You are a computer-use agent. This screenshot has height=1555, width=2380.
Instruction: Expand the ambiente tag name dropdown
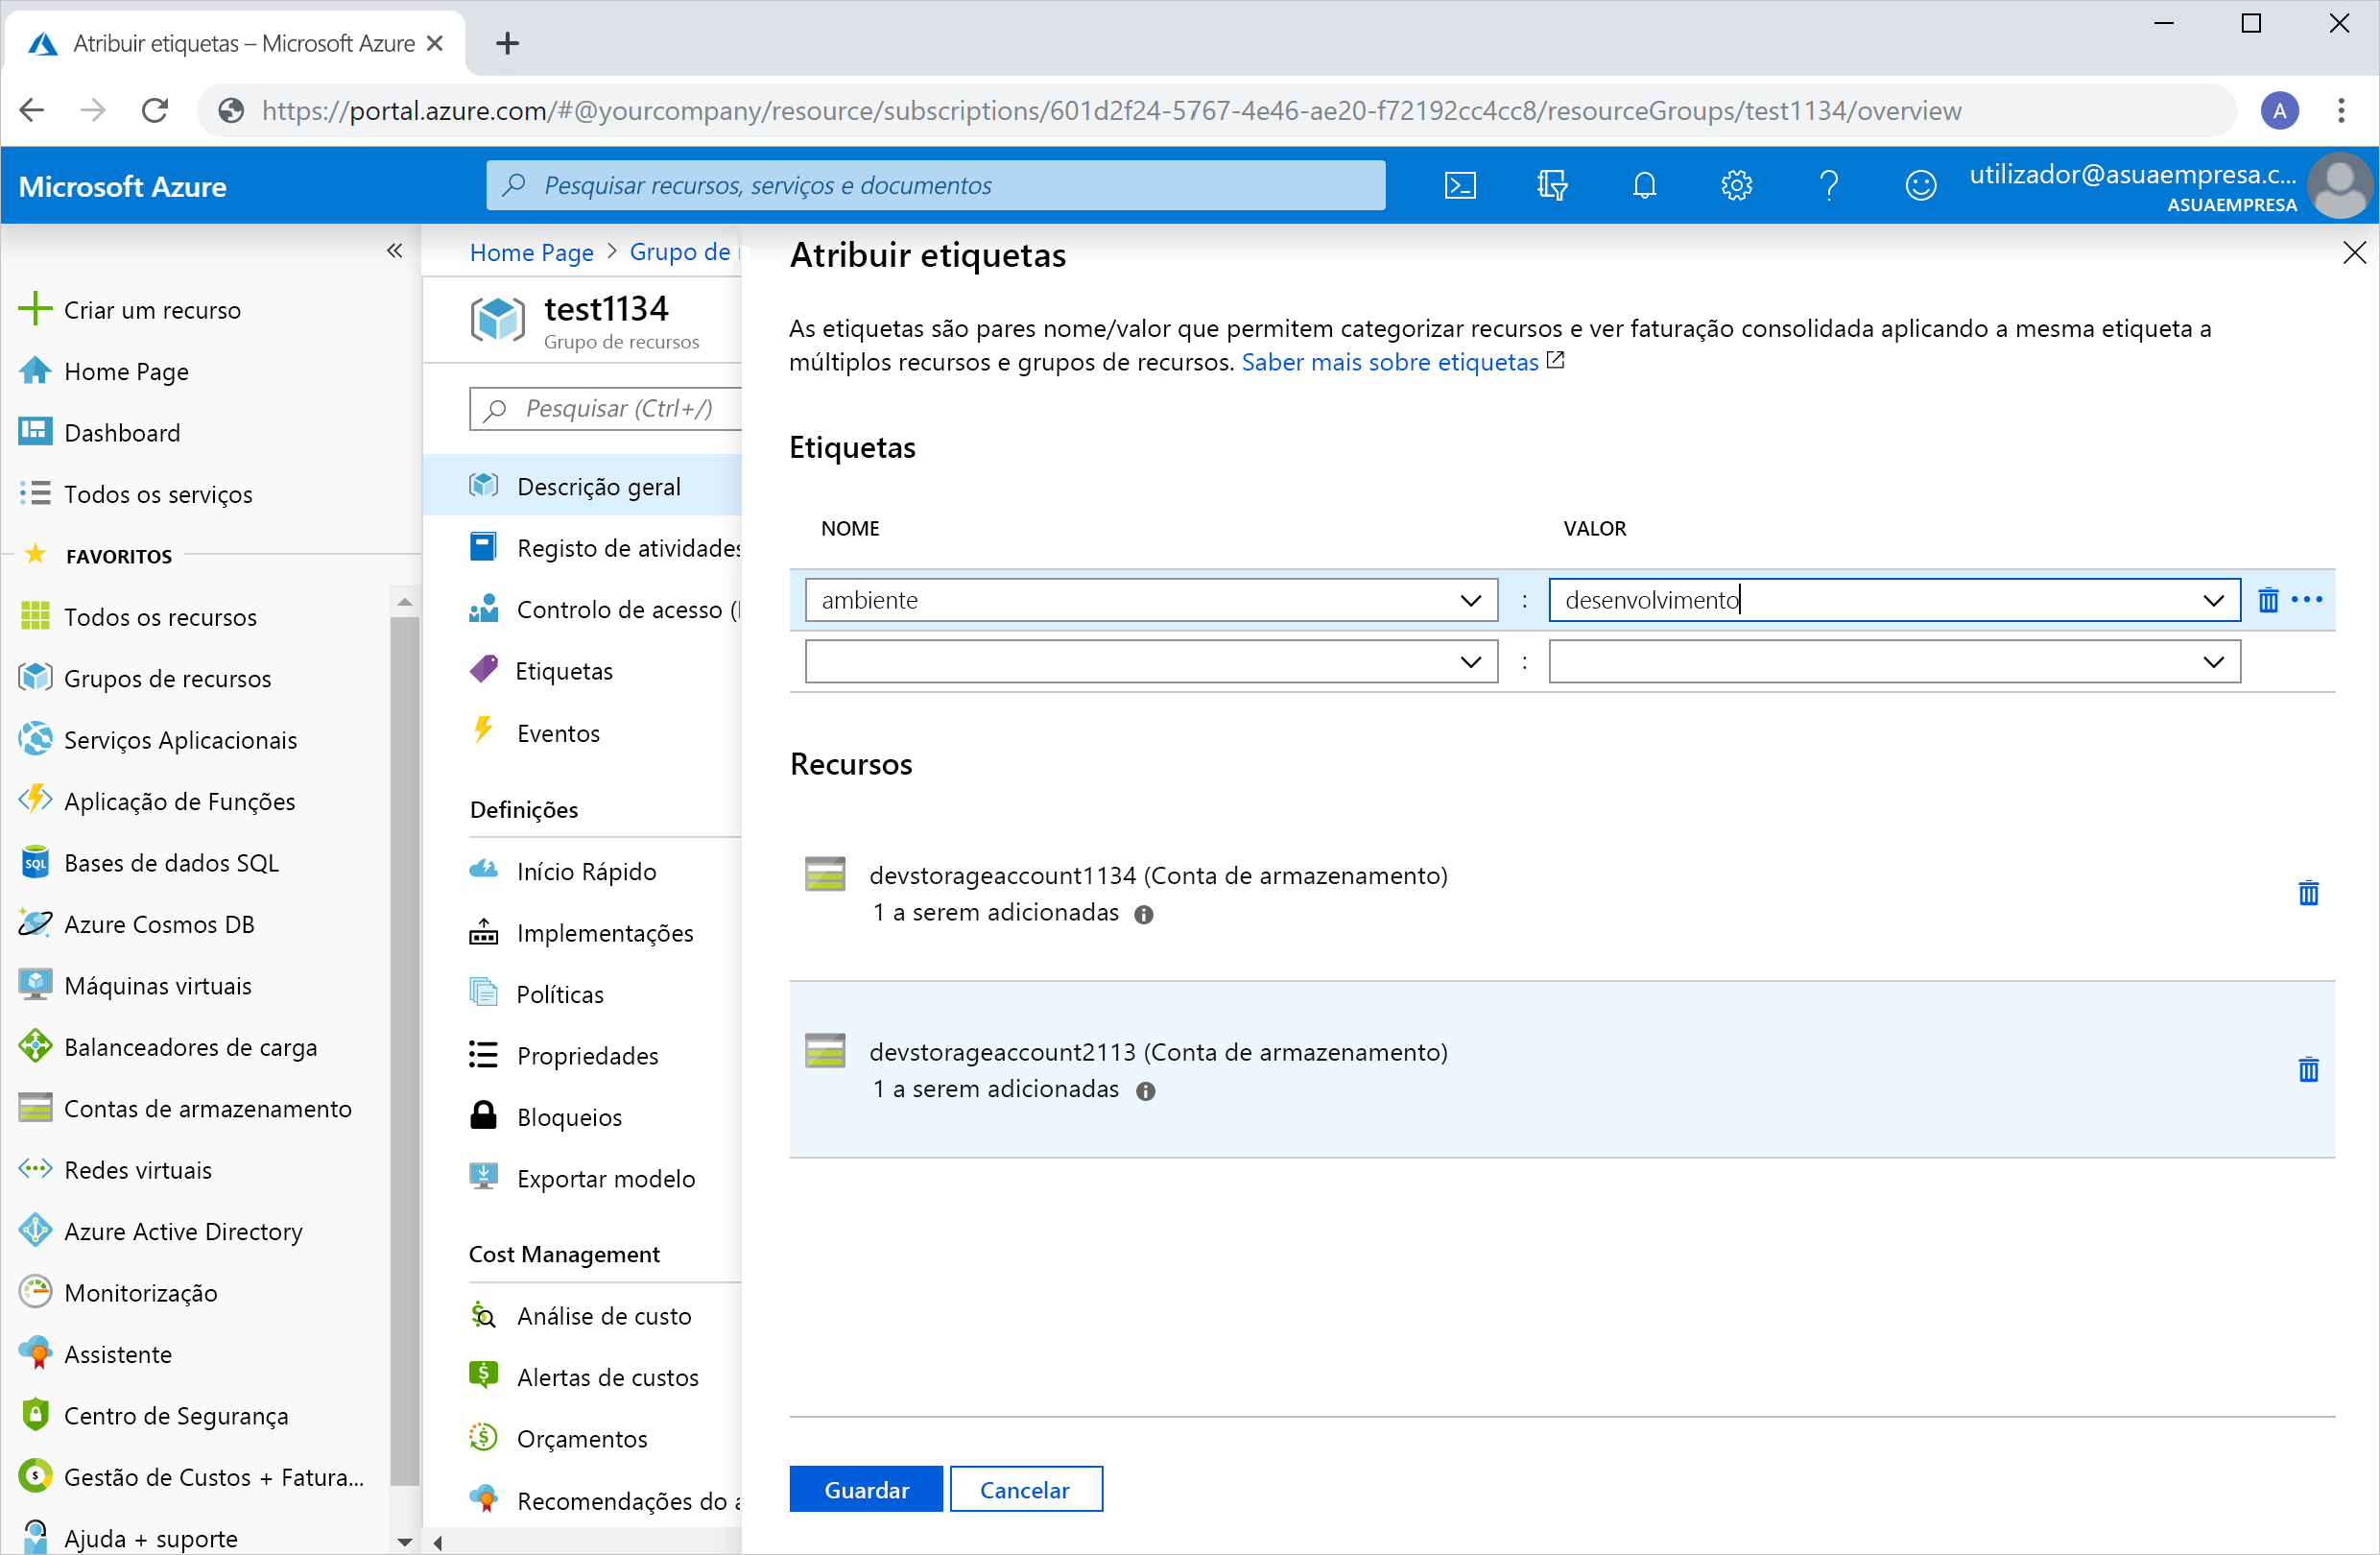click(x=1467, y=599)
